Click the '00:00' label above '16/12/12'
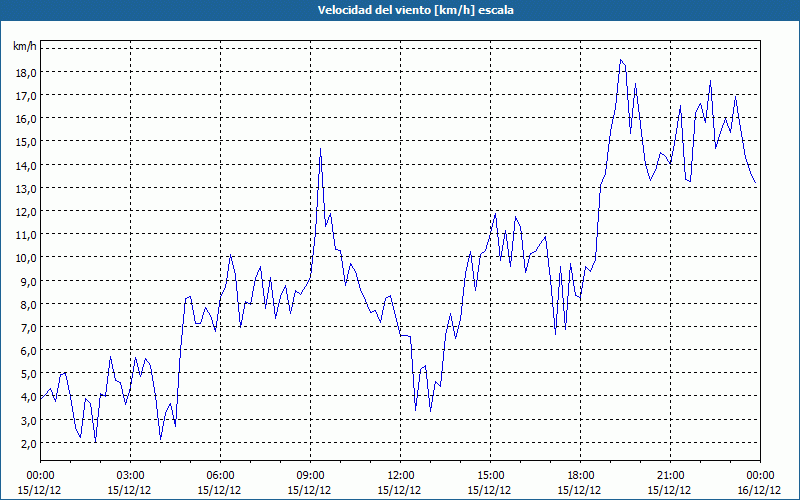The image size is (800, 500). click(x=760, y=476)
